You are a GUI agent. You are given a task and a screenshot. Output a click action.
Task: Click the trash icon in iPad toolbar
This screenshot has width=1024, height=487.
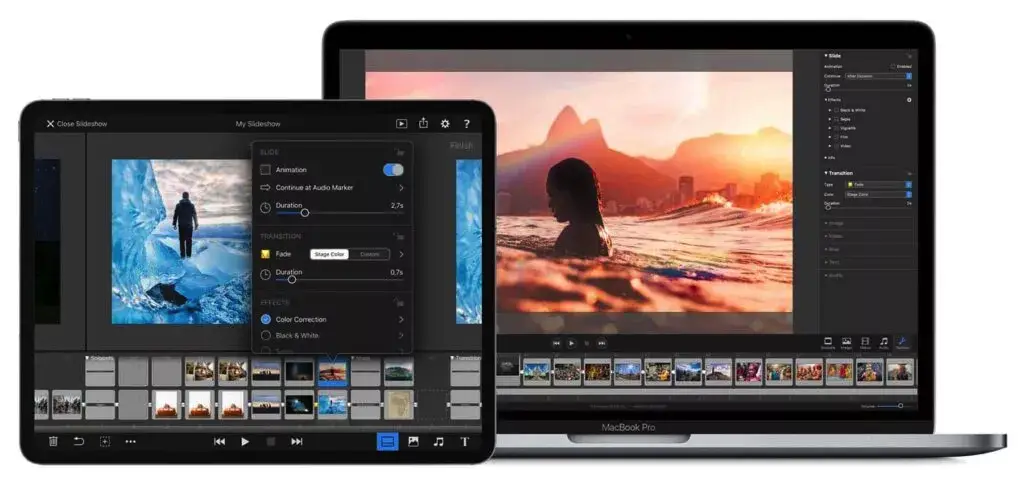[x=53, y=441]
